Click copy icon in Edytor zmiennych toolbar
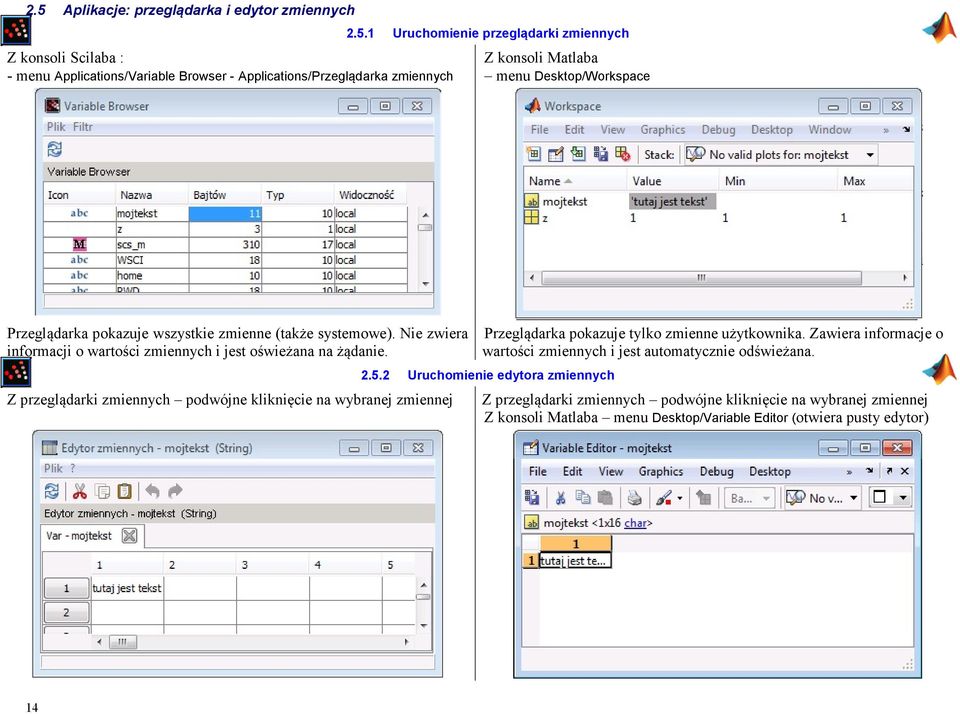The width and height of the screenshot is (960, 714). click(103, 491)
